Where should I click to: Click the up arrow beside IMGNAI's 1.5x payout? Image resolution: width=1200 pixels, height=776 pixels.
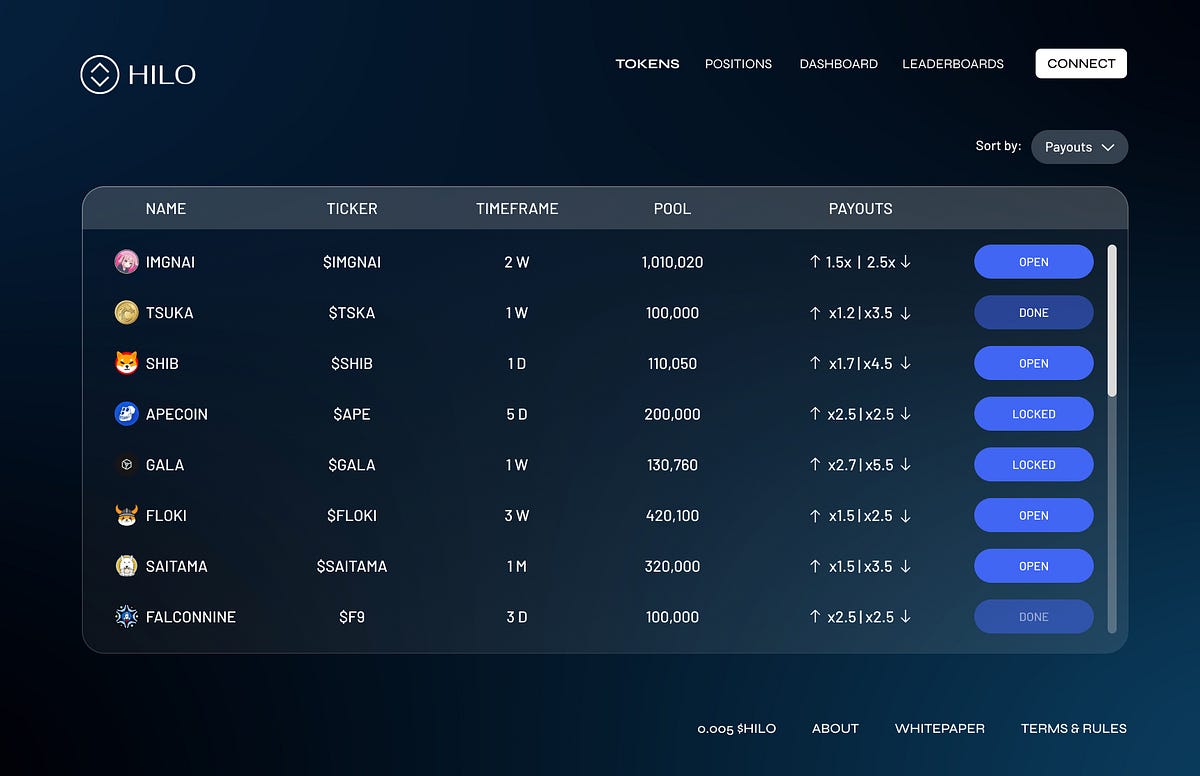[814, 261]
